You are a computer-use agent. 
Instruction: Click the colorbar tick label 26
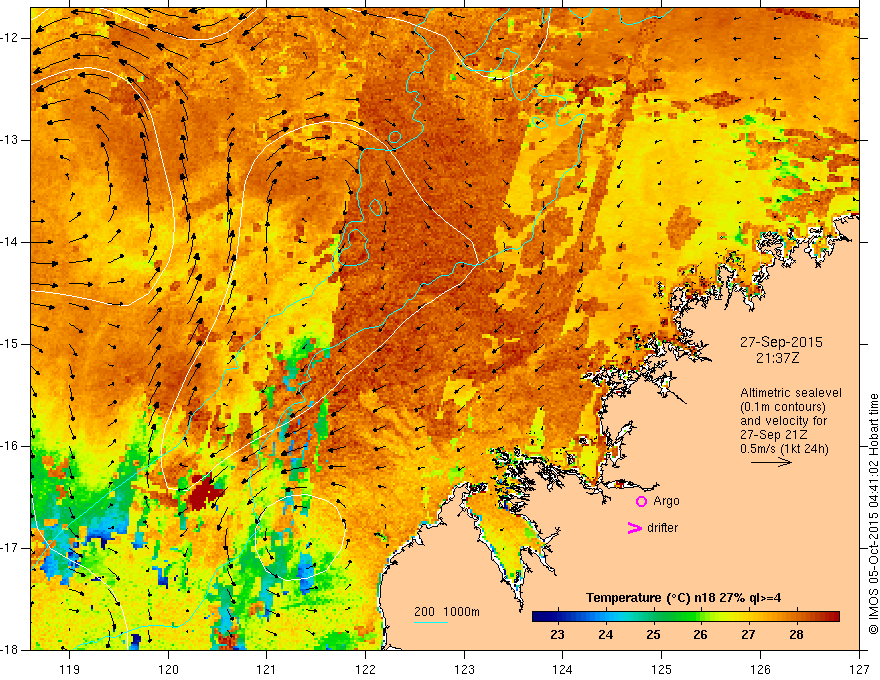(700, 635)
